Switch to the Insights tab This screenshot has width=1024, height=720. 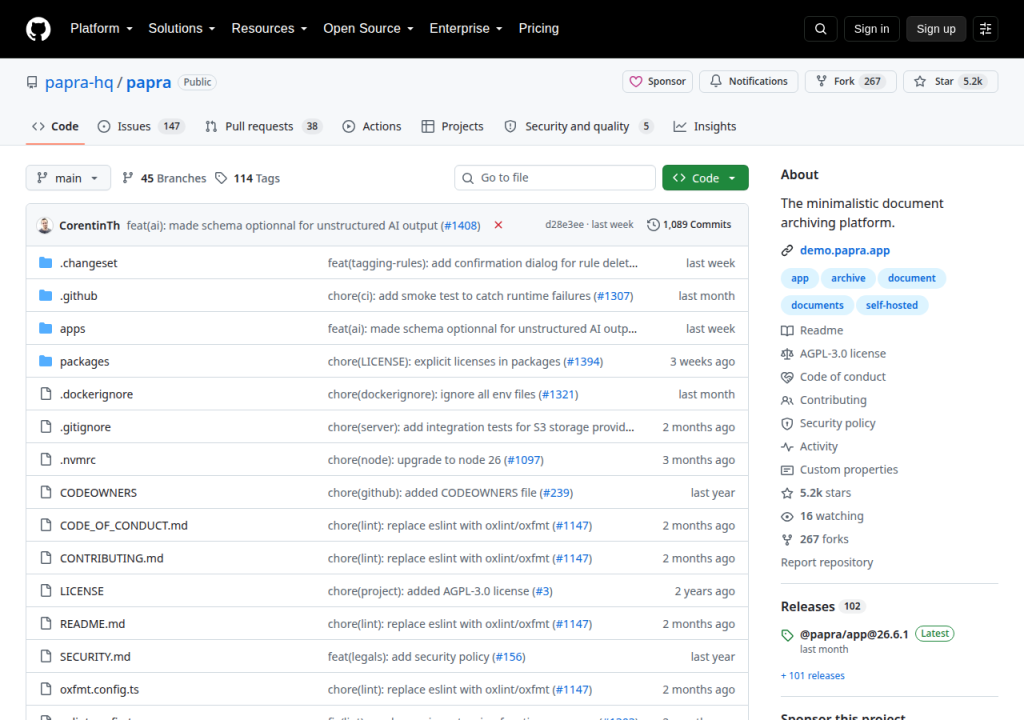[x=705, y=126]
